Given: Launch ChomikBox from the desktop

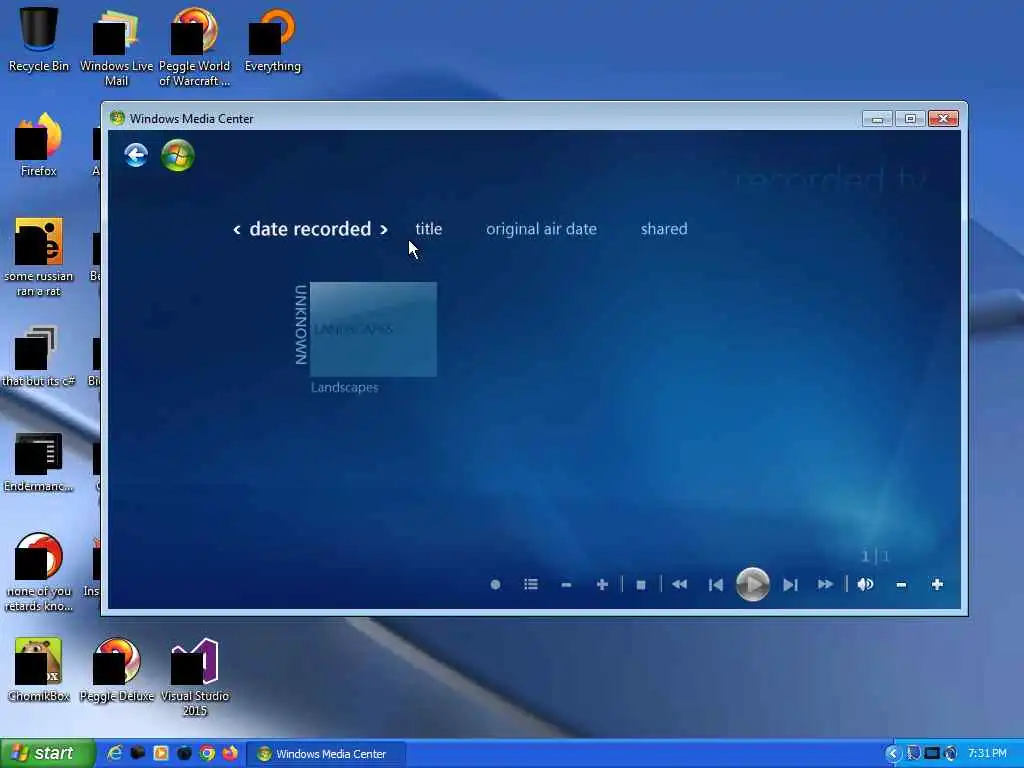Looking at the screenshot, I should pyautogui.click(x=39, y=670).
